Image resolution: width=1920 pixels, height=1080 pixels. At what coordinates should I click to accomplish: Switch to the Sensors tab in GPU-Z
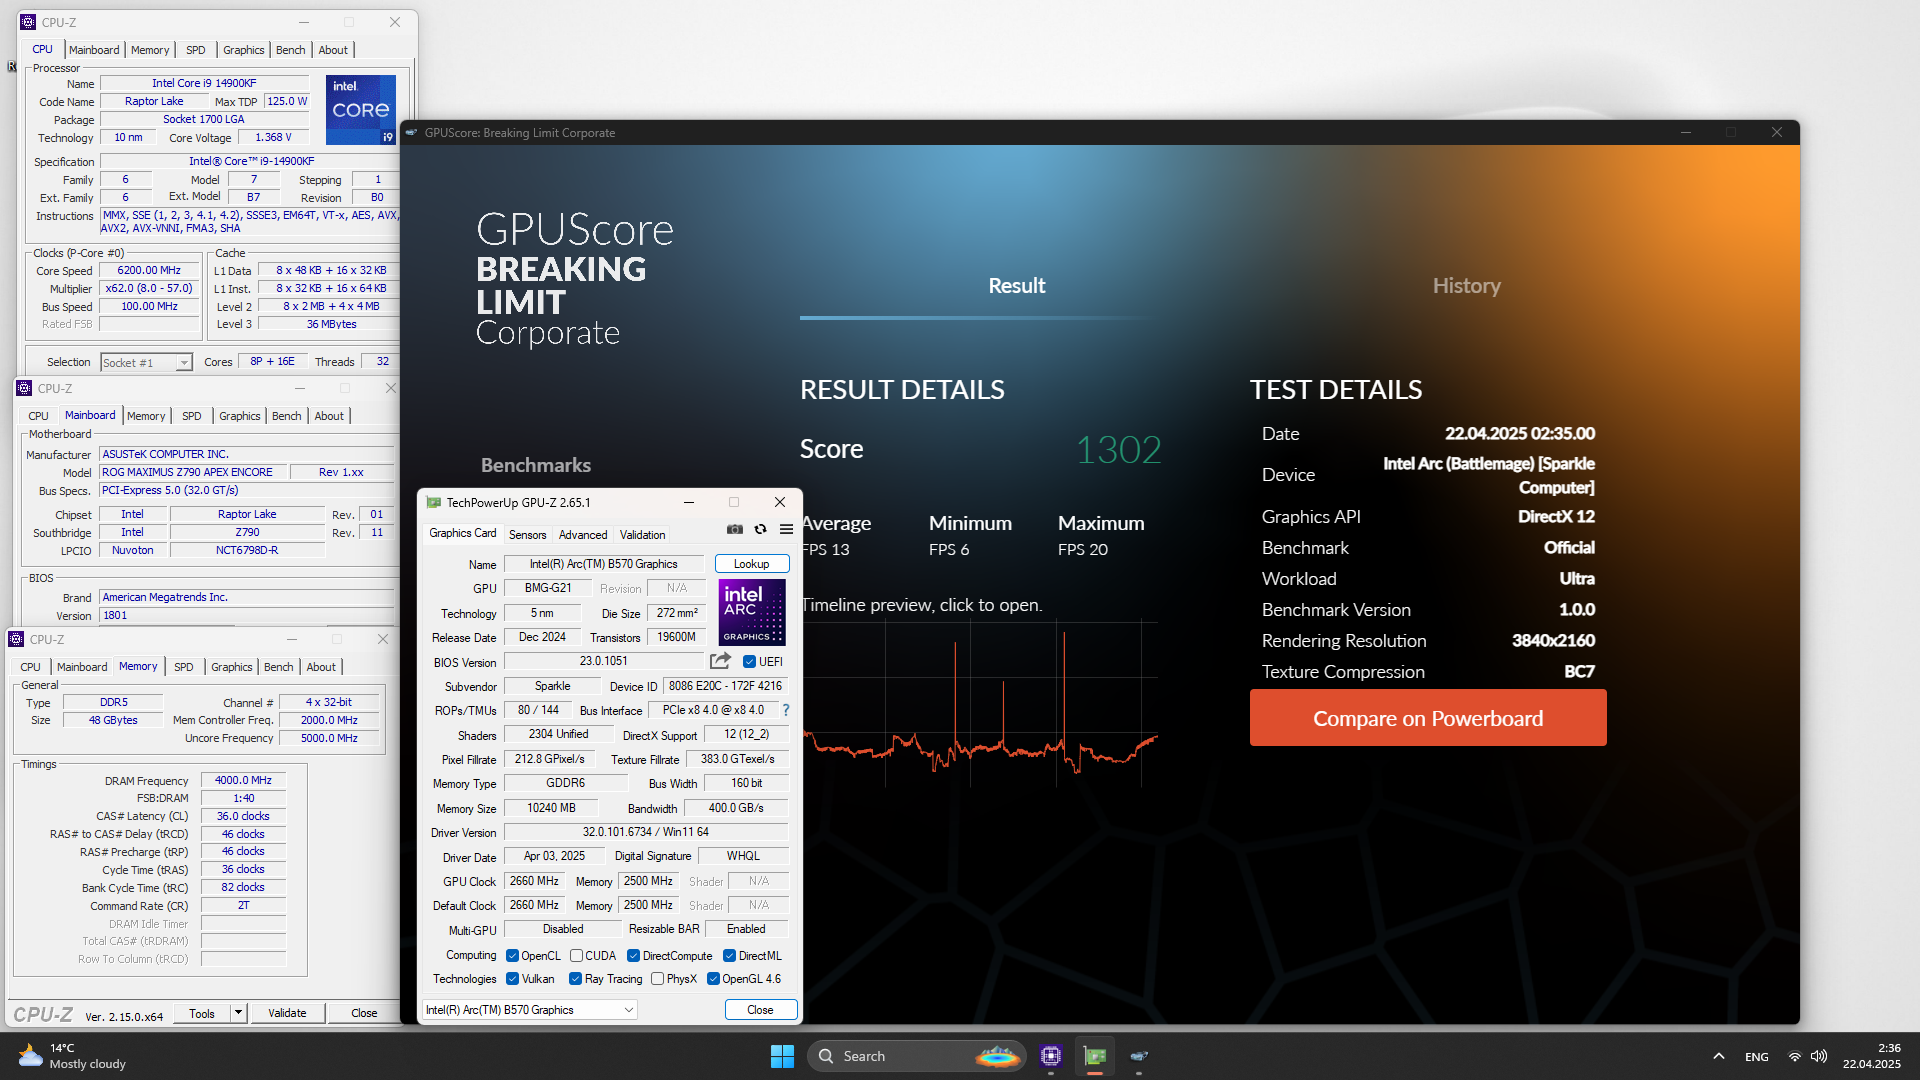click(527, 534)
